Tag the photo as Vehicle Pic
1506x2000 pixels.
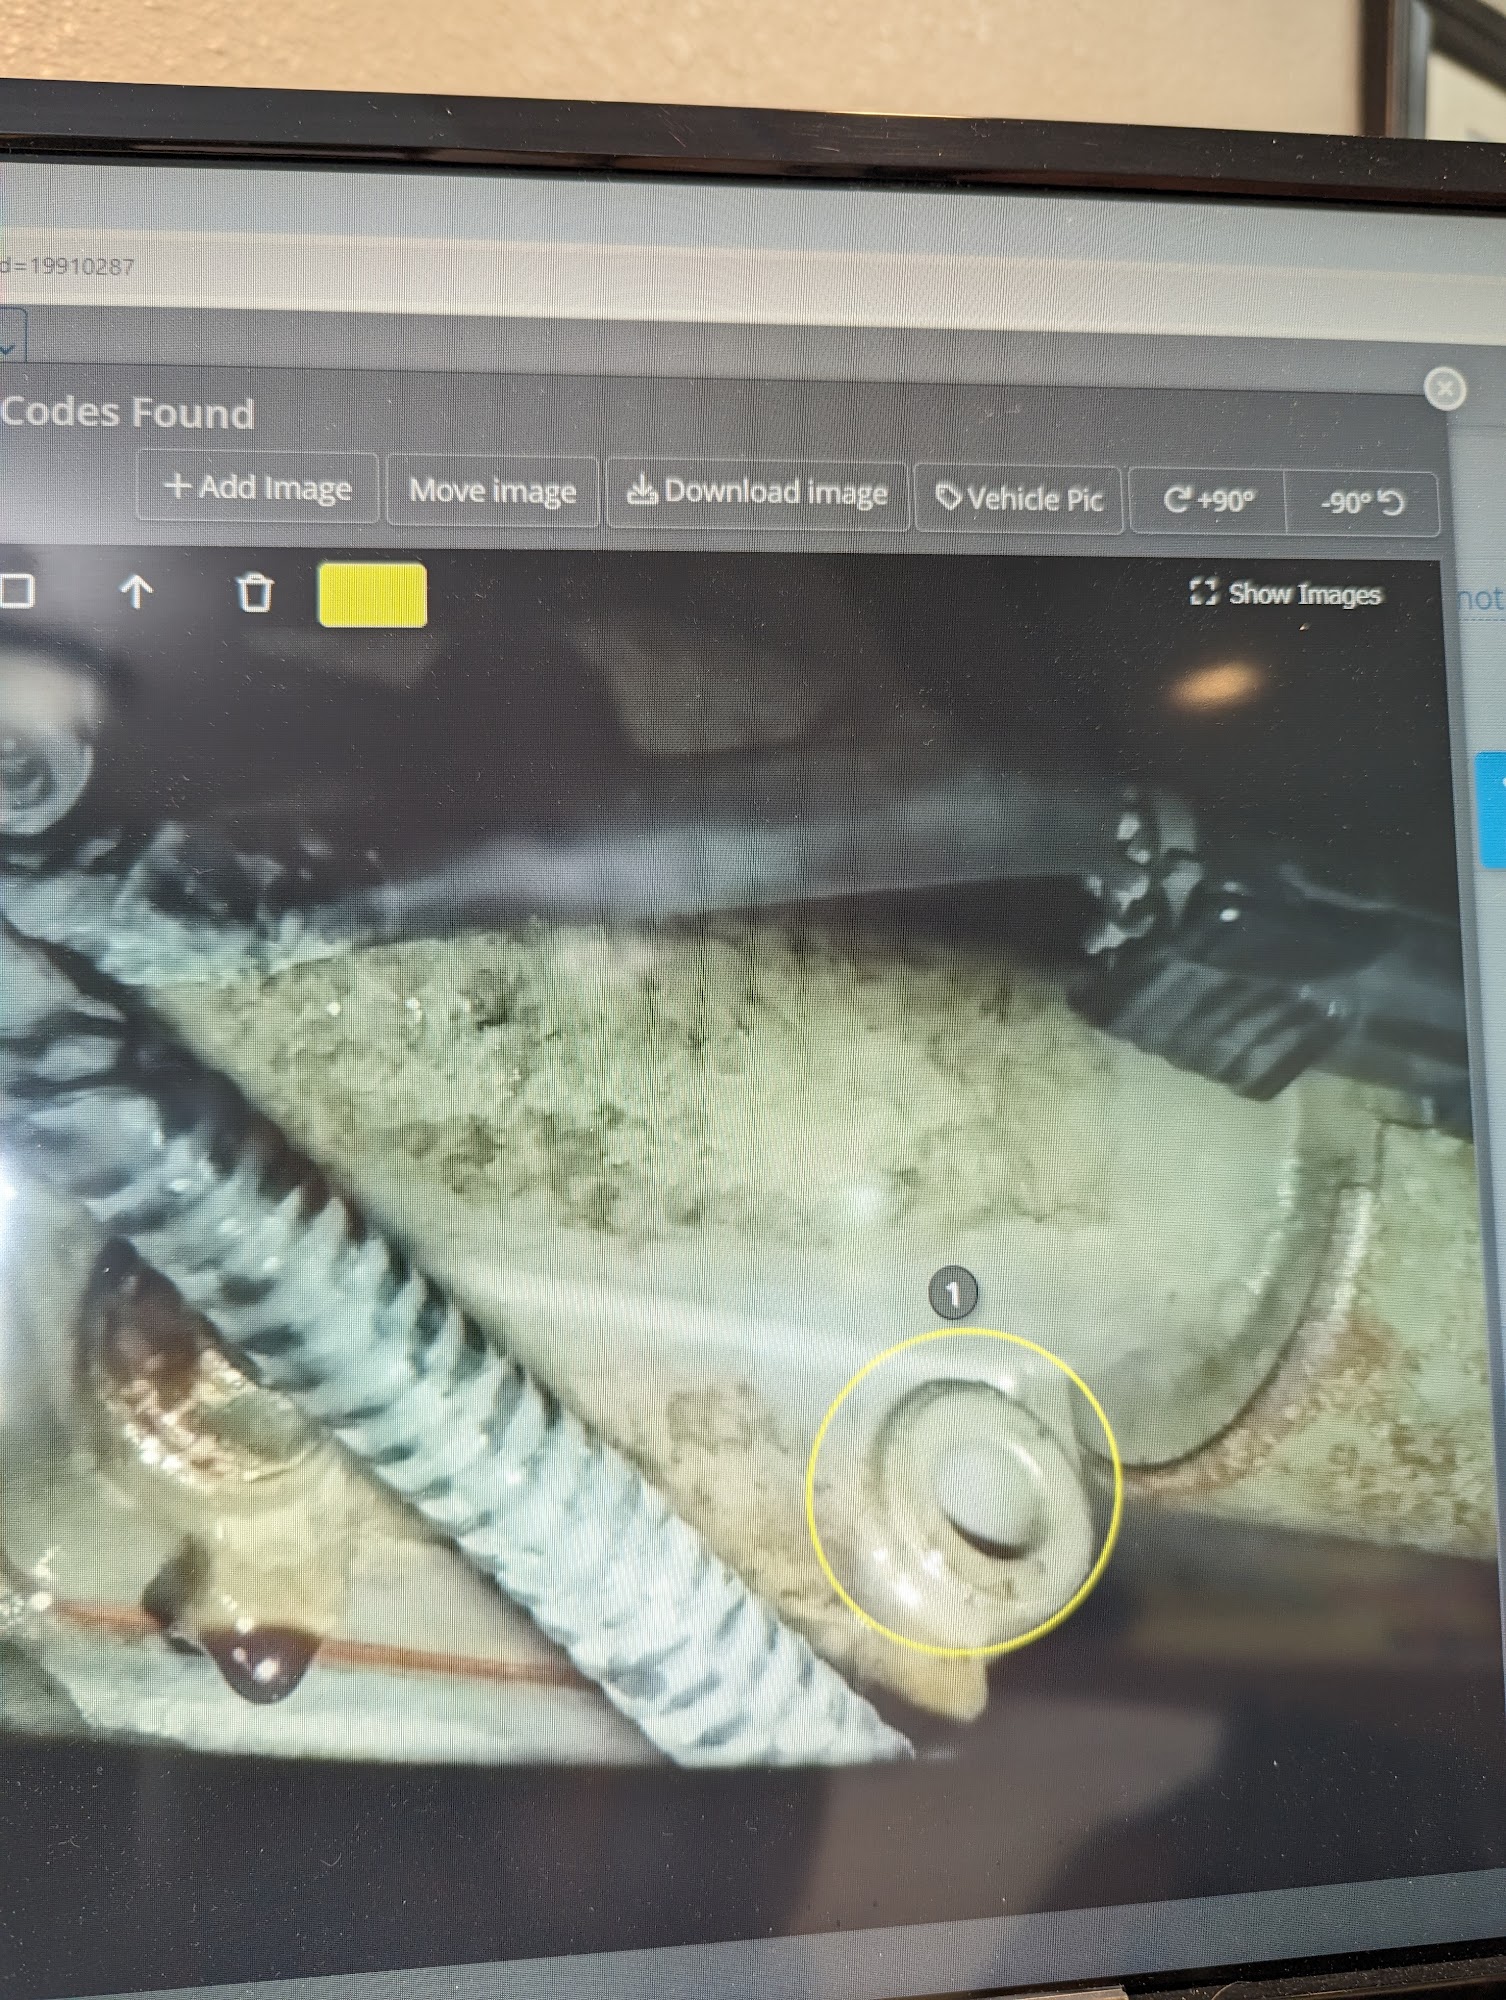[x=1018, y=498]
